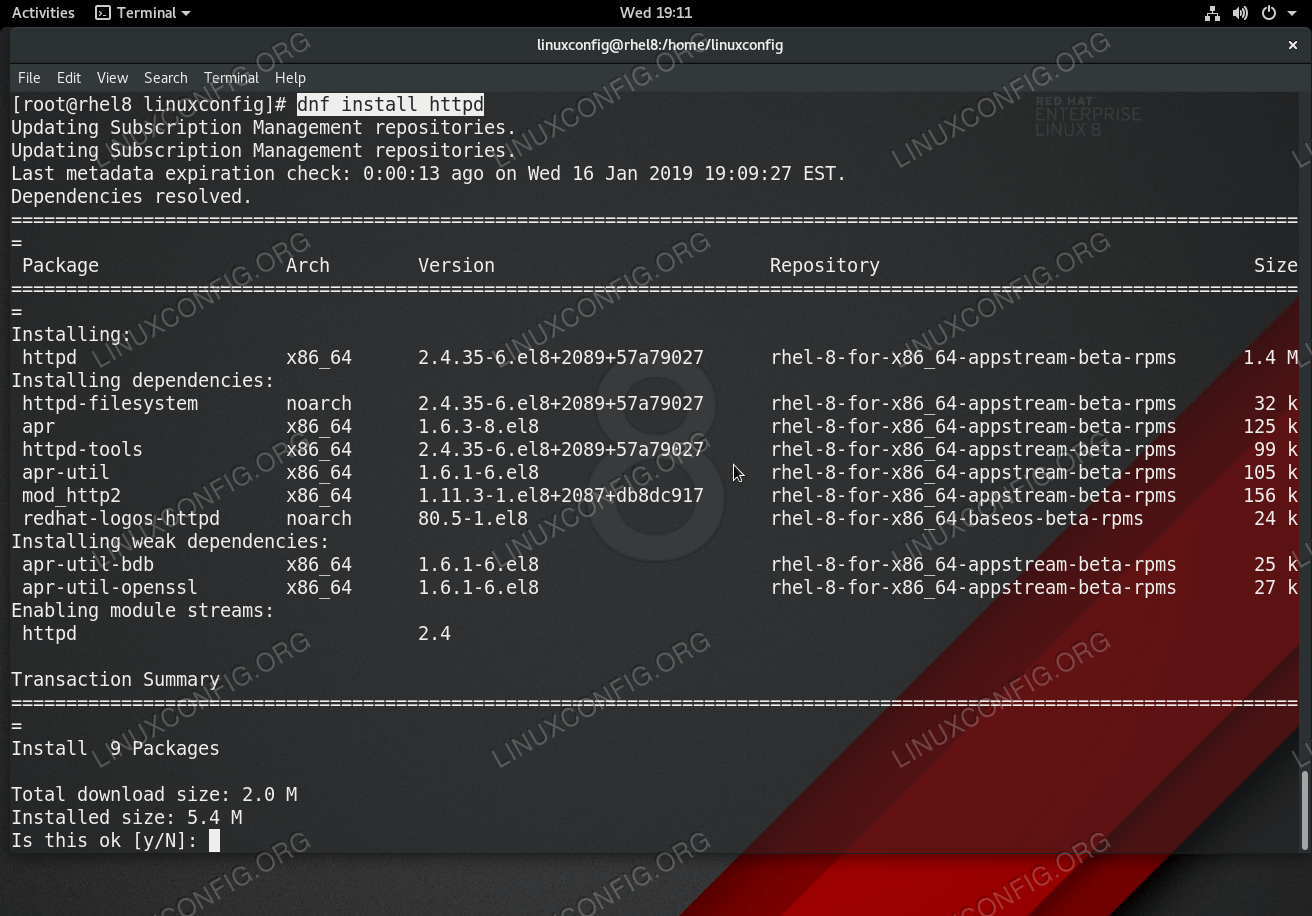
Task: Click the redhat-logos-httpd package name
Action: coord(121,519)
